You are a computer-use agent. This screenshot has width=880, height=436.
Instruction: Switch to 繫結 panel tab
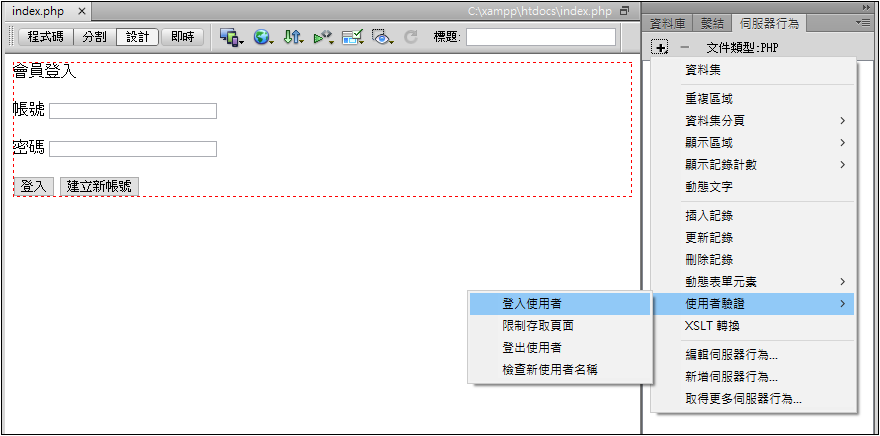pyautogui.click(x=713, y=23)
